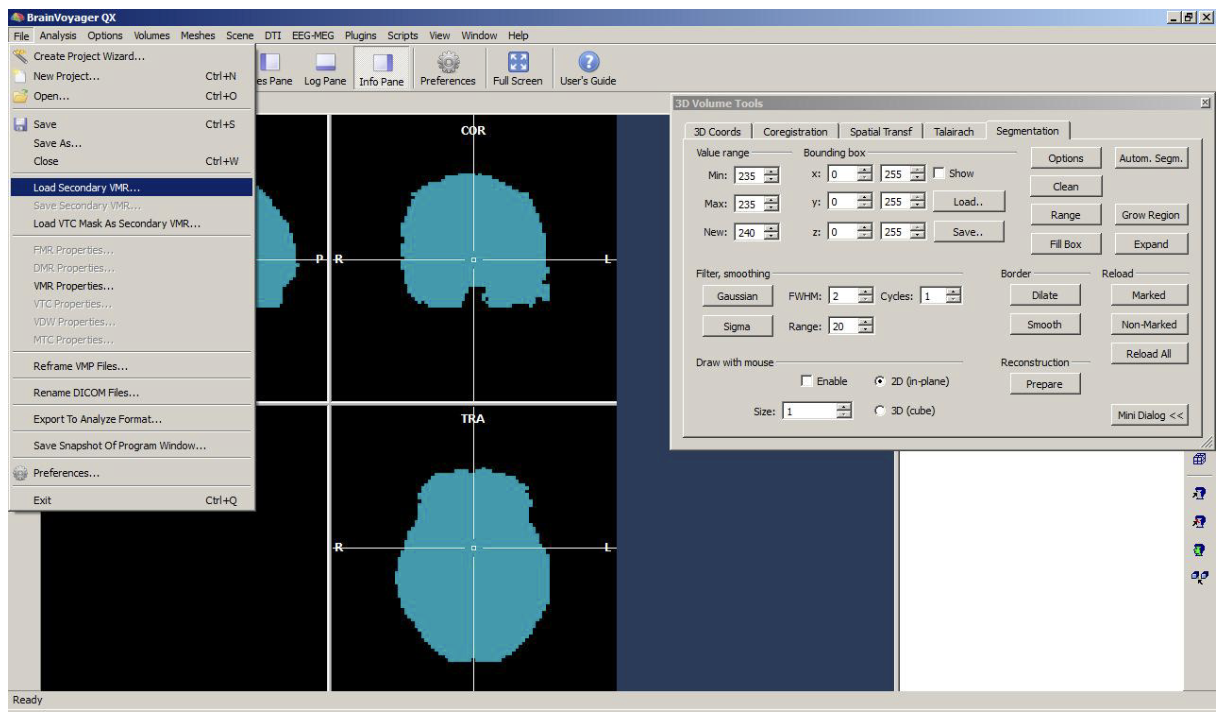Viewport: 1224px width, 722px height.
Task: Open the Analysis menu in menu bar
Action: [58, 36]
